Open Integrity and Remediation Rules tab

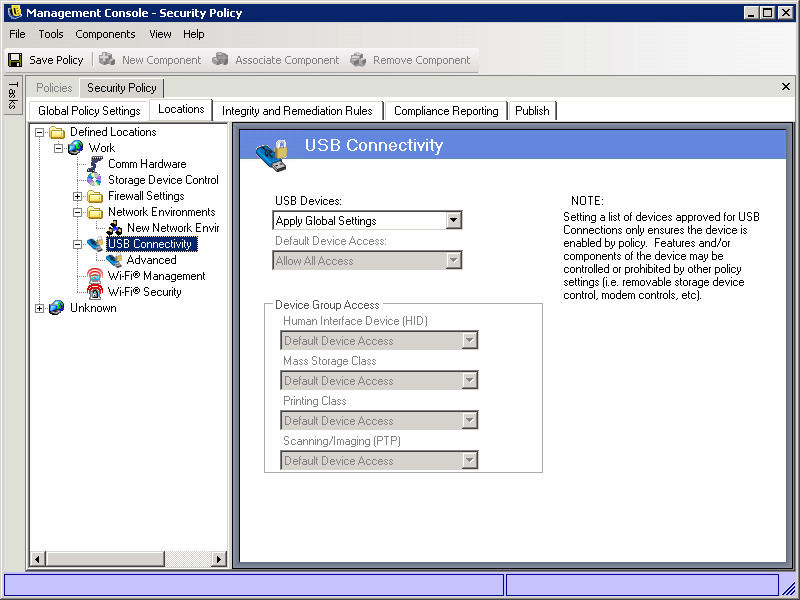pyautogui.click(x=297, y=111)
